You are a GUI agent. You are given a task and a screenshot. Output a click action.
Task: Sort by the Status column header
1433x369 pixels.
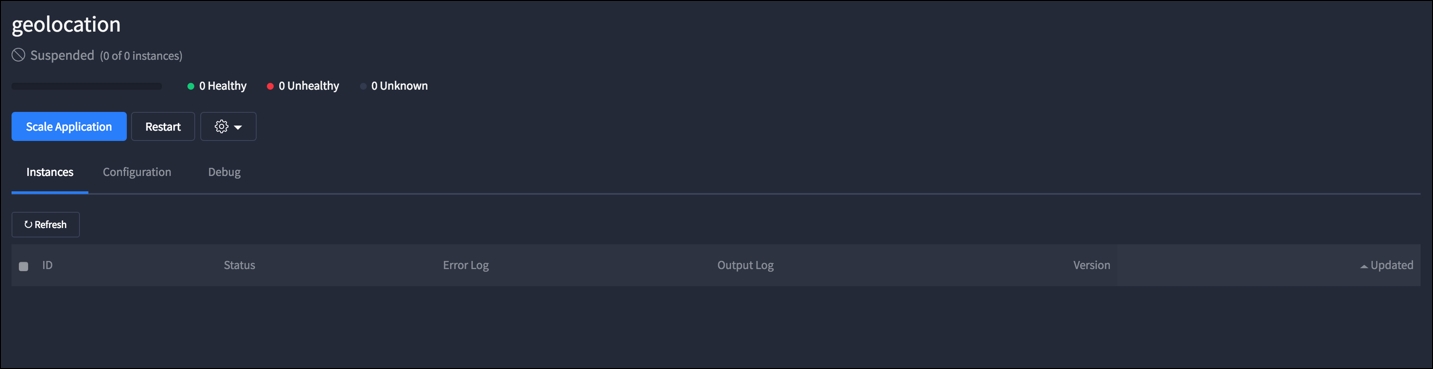tap(240, 265)
